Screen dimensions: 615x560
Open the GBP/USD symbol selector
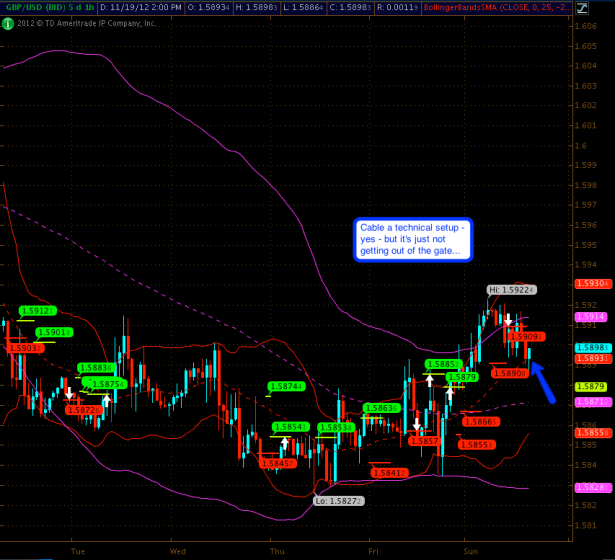click(32, 8)
